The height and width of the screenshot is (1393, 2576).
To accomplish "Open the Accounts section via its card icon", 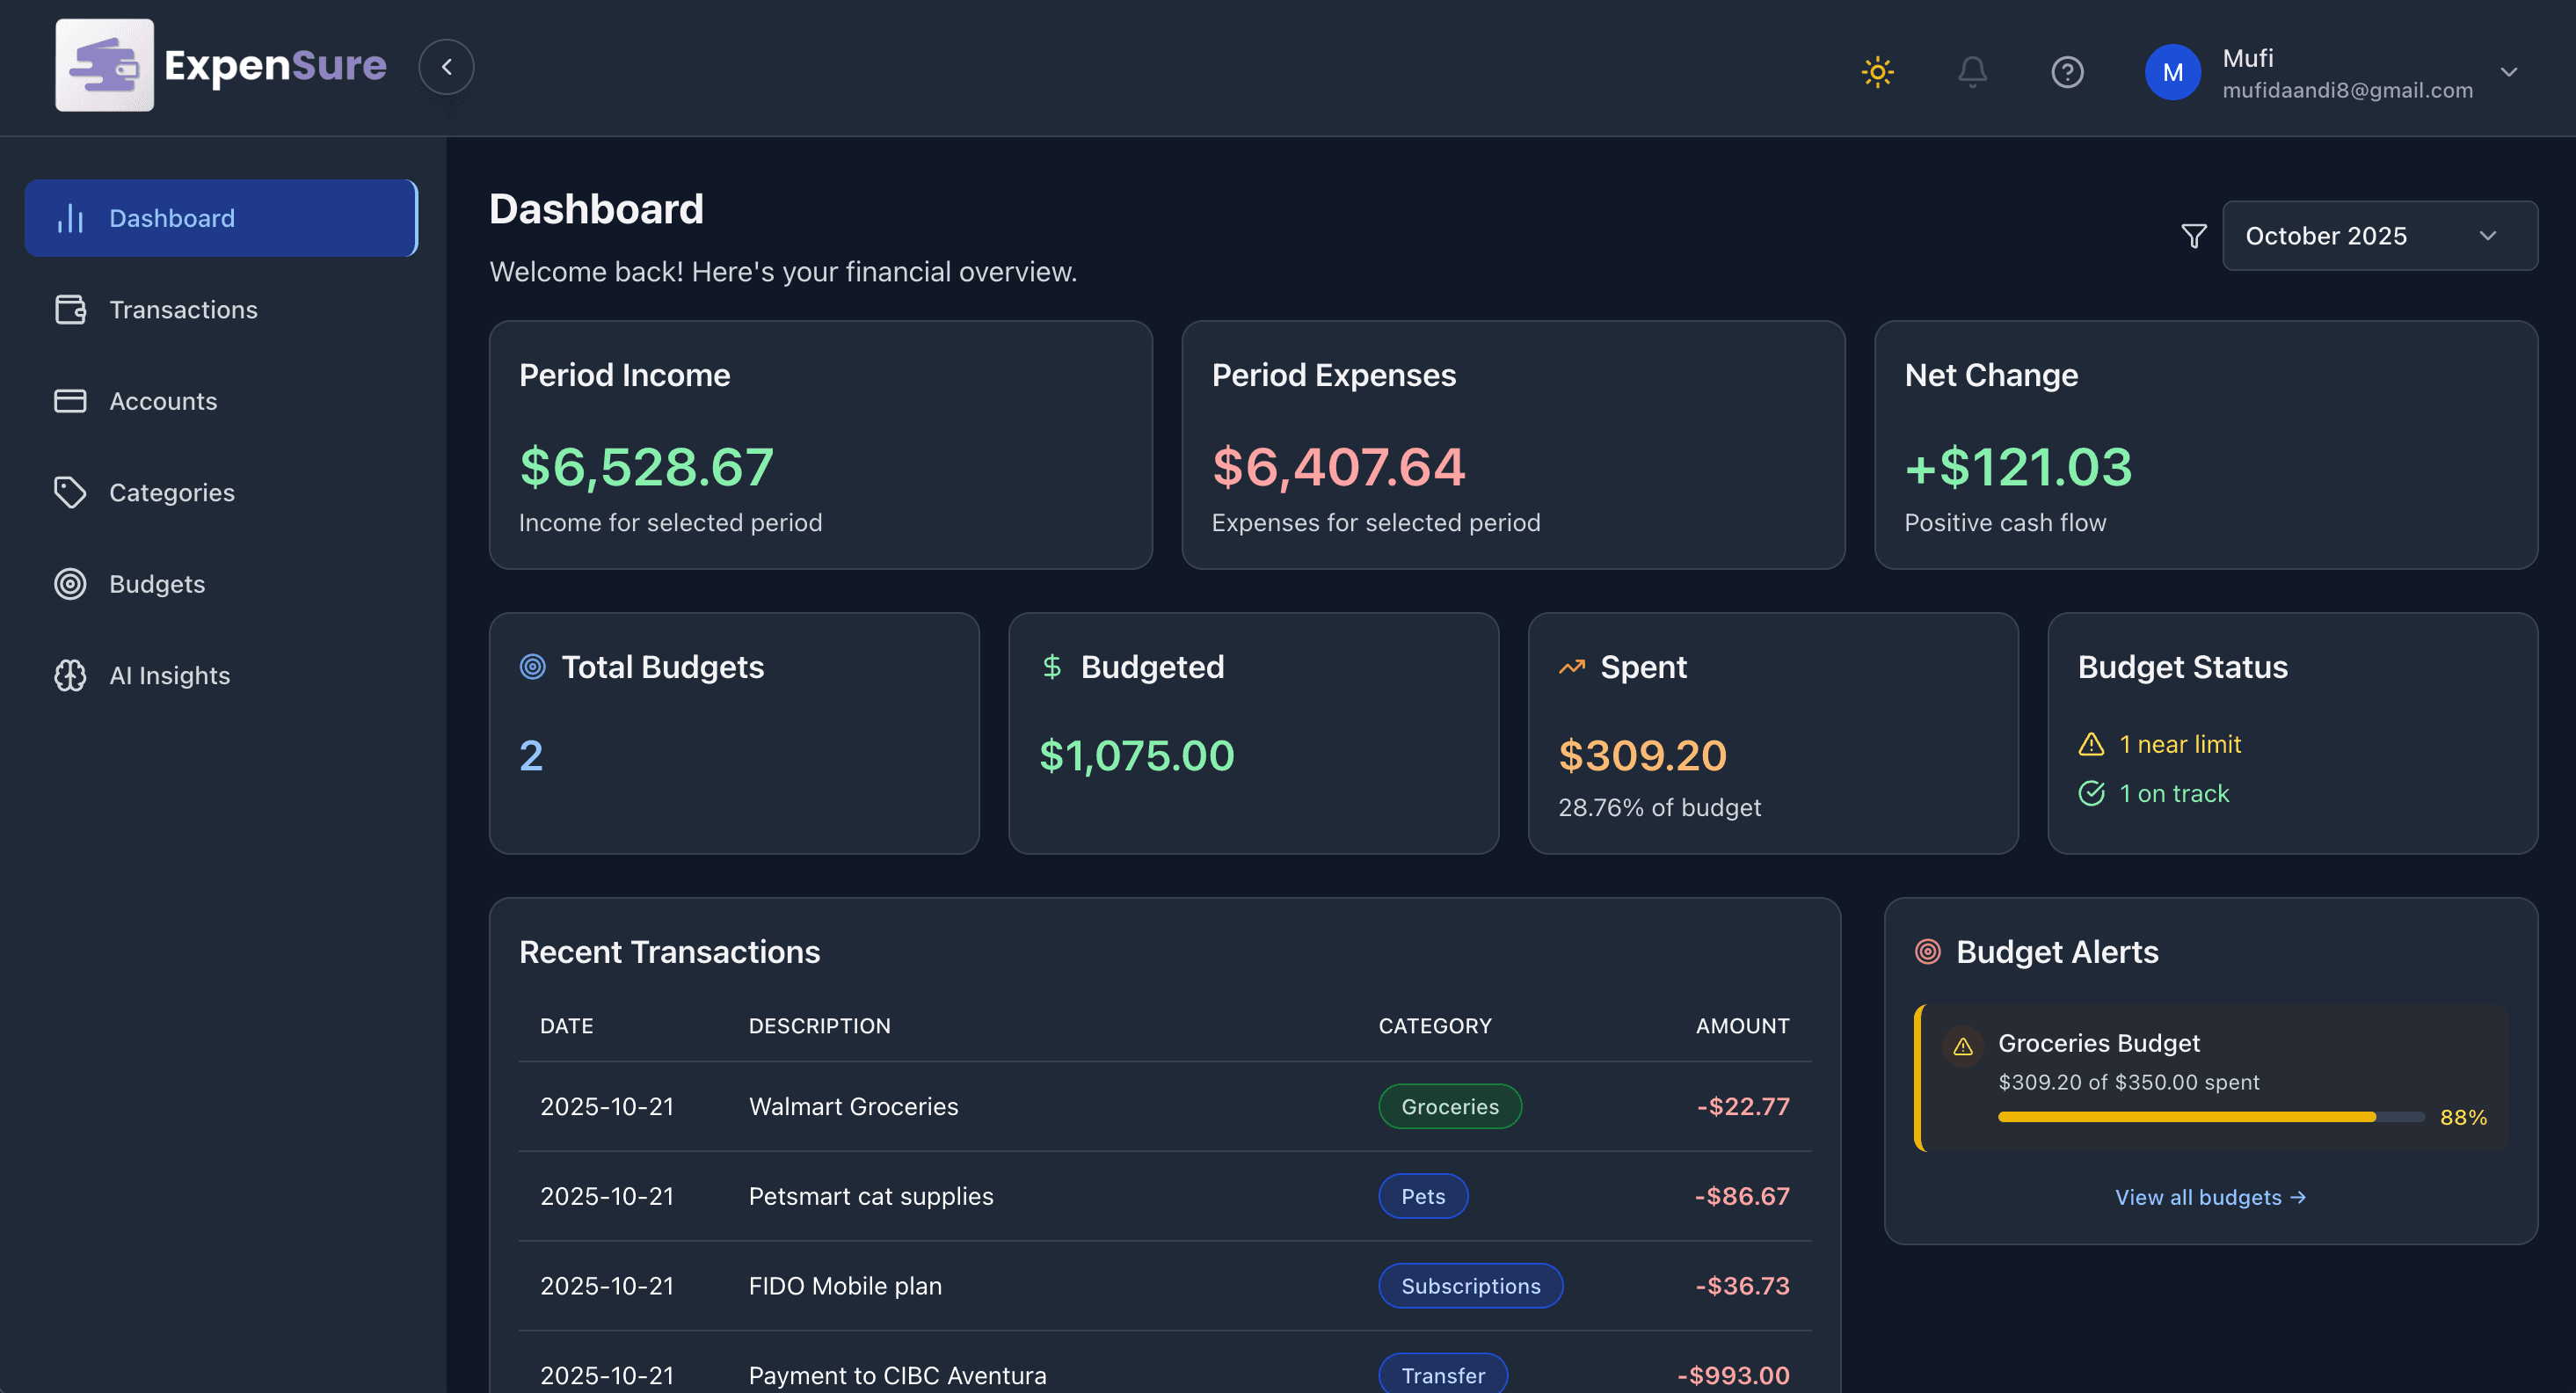I will [x=70, y=400].
